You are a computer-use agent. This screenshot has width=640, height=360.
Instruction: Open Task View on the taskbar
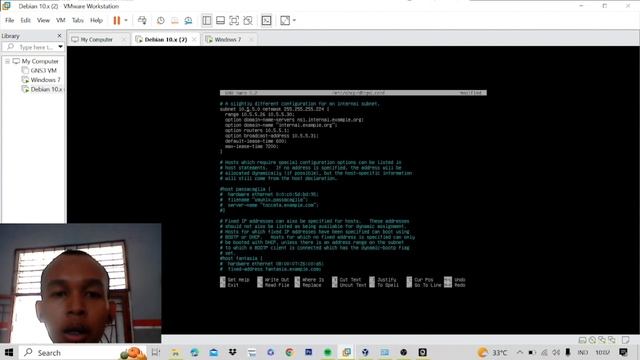pos(156,352)
